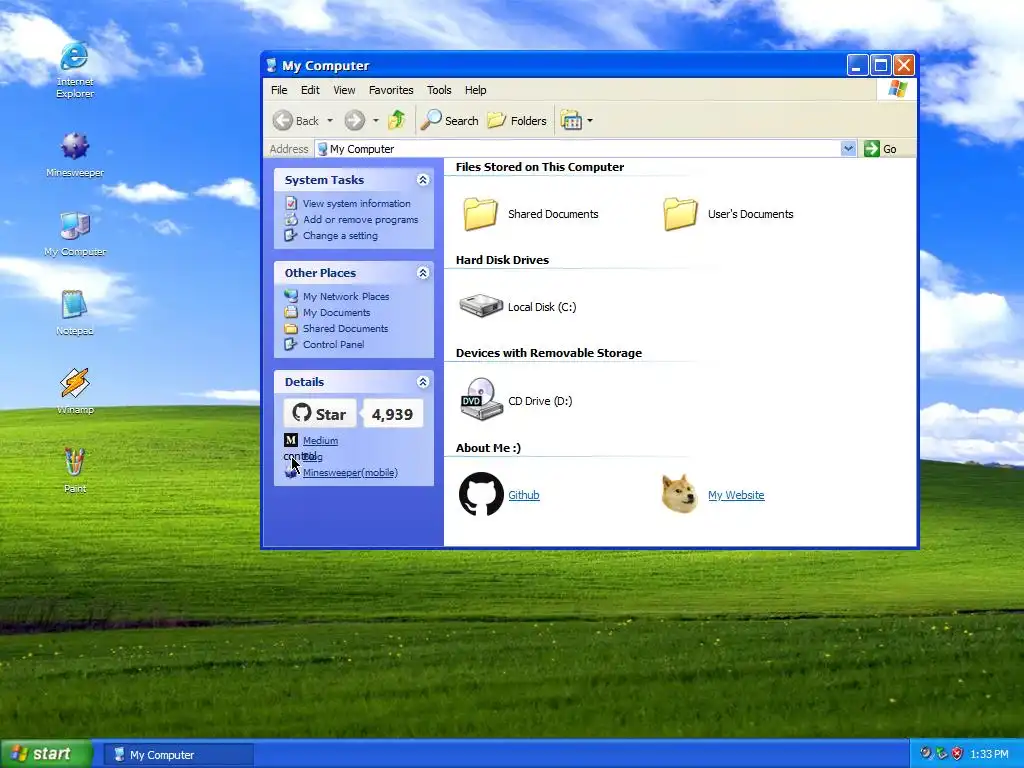This screenshot has width=1024, height=768.
Task: Open the Tools menu
Action: (x=439, y=90)
